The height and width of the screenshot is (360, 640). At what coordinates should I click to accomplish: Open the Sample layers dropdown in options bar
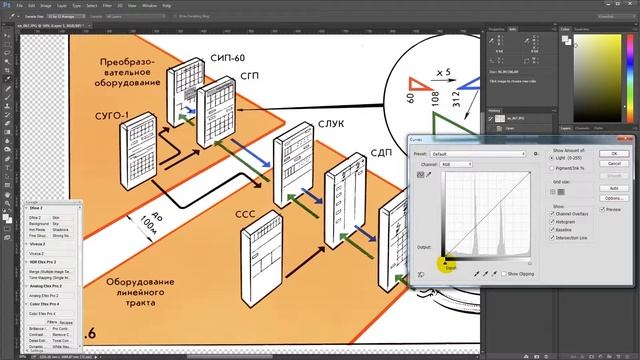[135, 16]
